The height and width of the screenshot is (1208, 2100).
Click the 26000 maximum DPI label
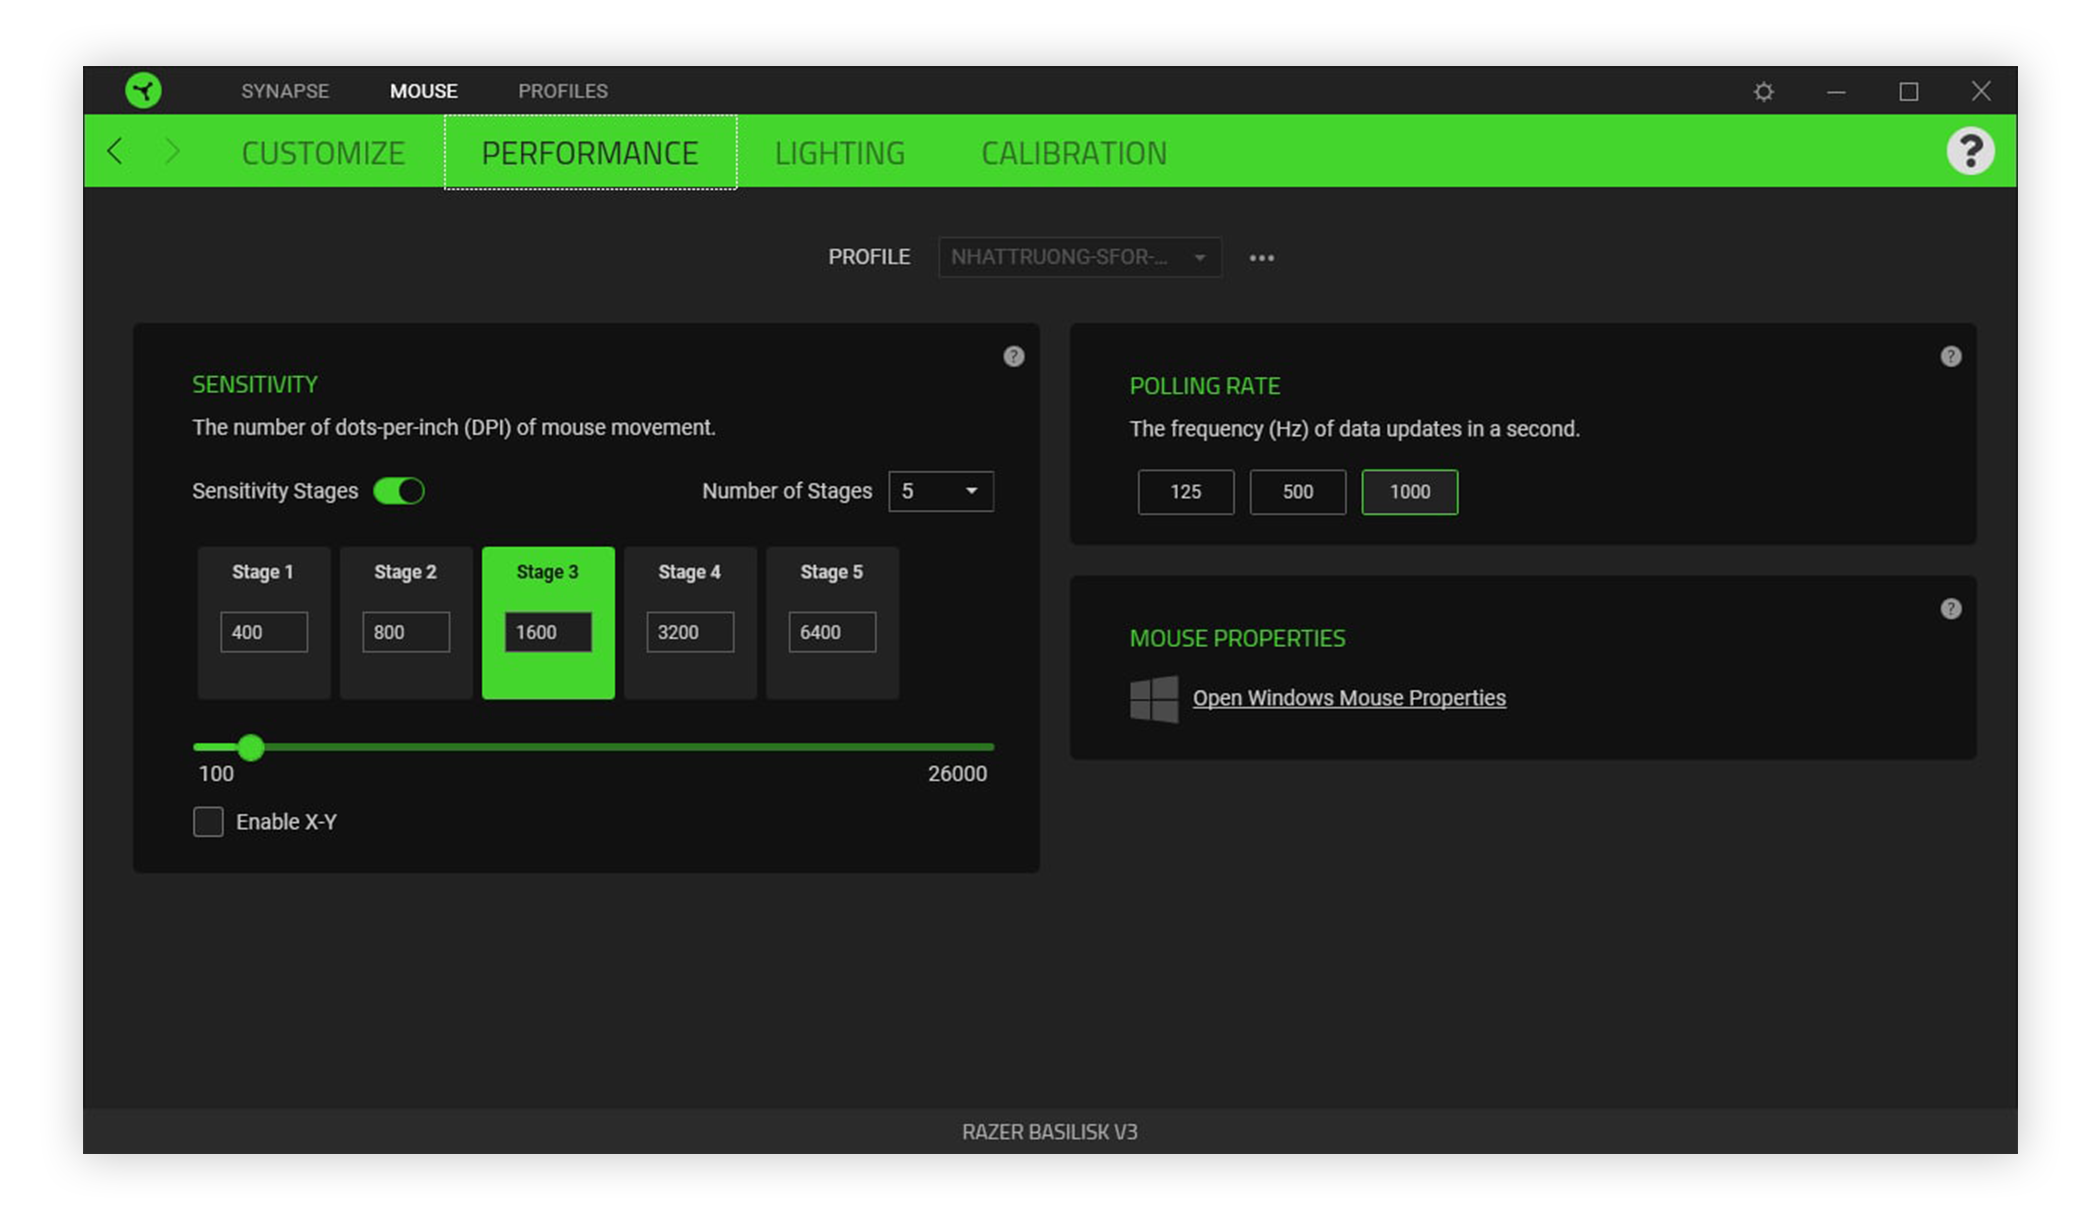coord(957,774)
